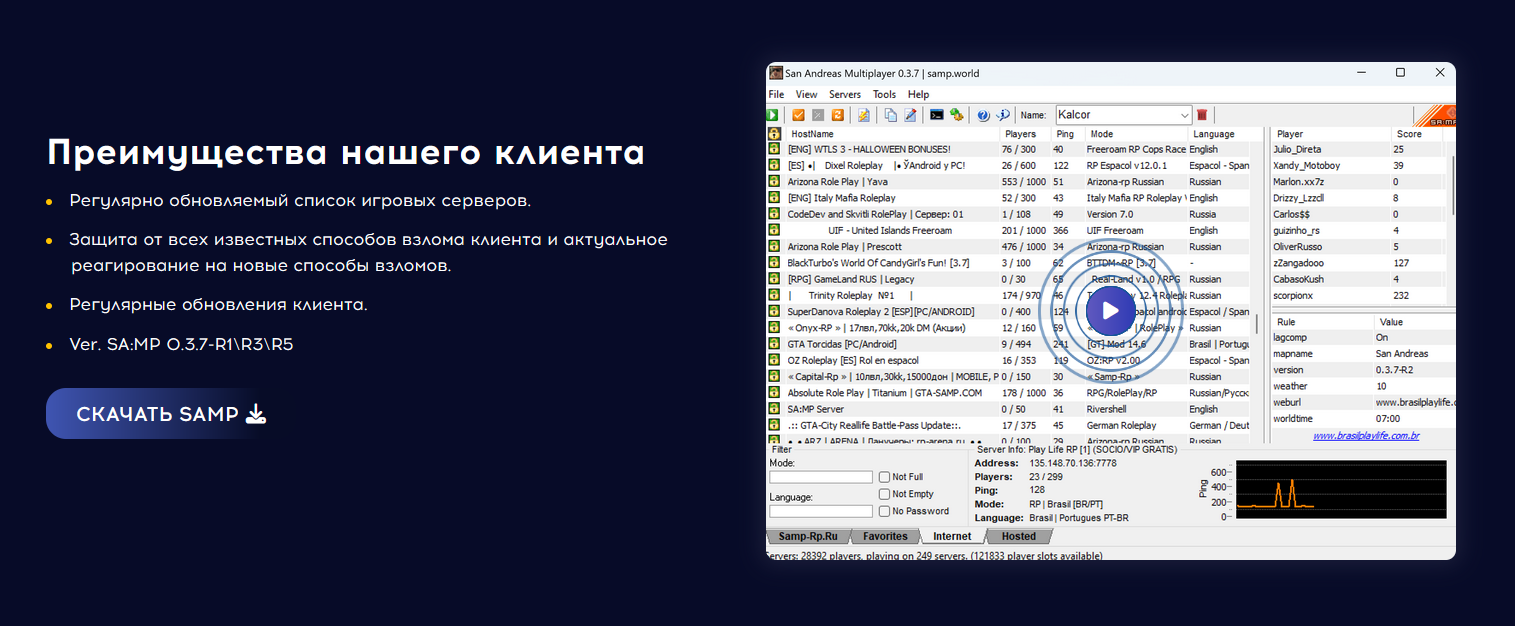
Task: Click the SA-MP logo in toolbar corner
Action: pyautogui.click(x=1436, y=114)
